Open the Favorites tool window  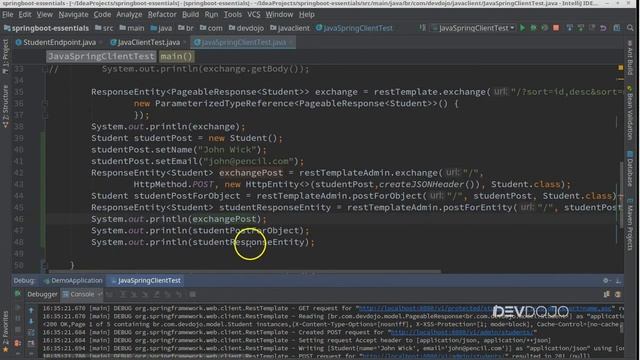pos(5,330)
